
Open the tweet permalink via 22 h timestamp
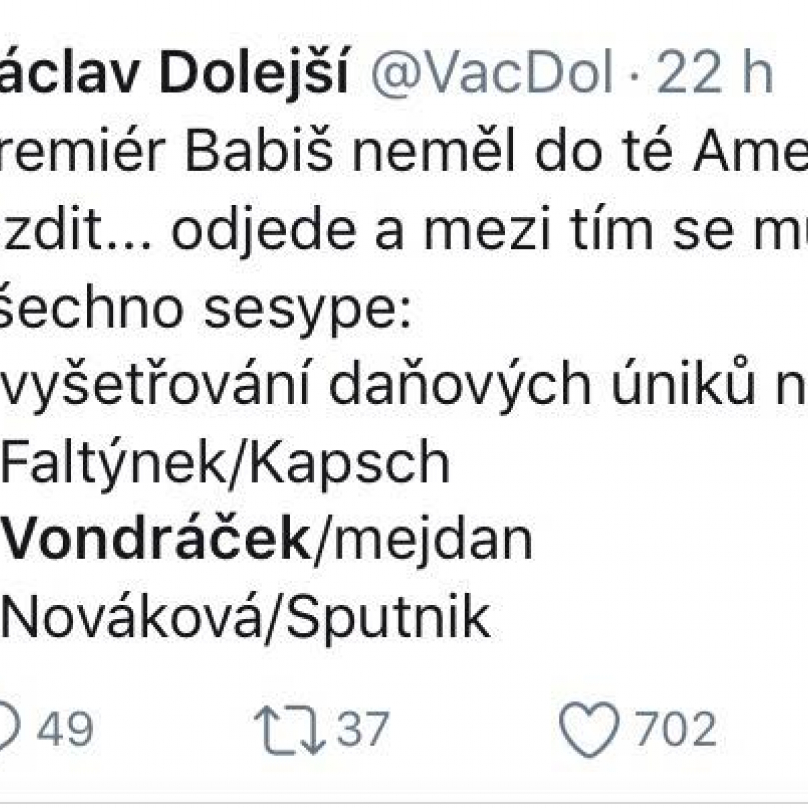pos(715,72)
